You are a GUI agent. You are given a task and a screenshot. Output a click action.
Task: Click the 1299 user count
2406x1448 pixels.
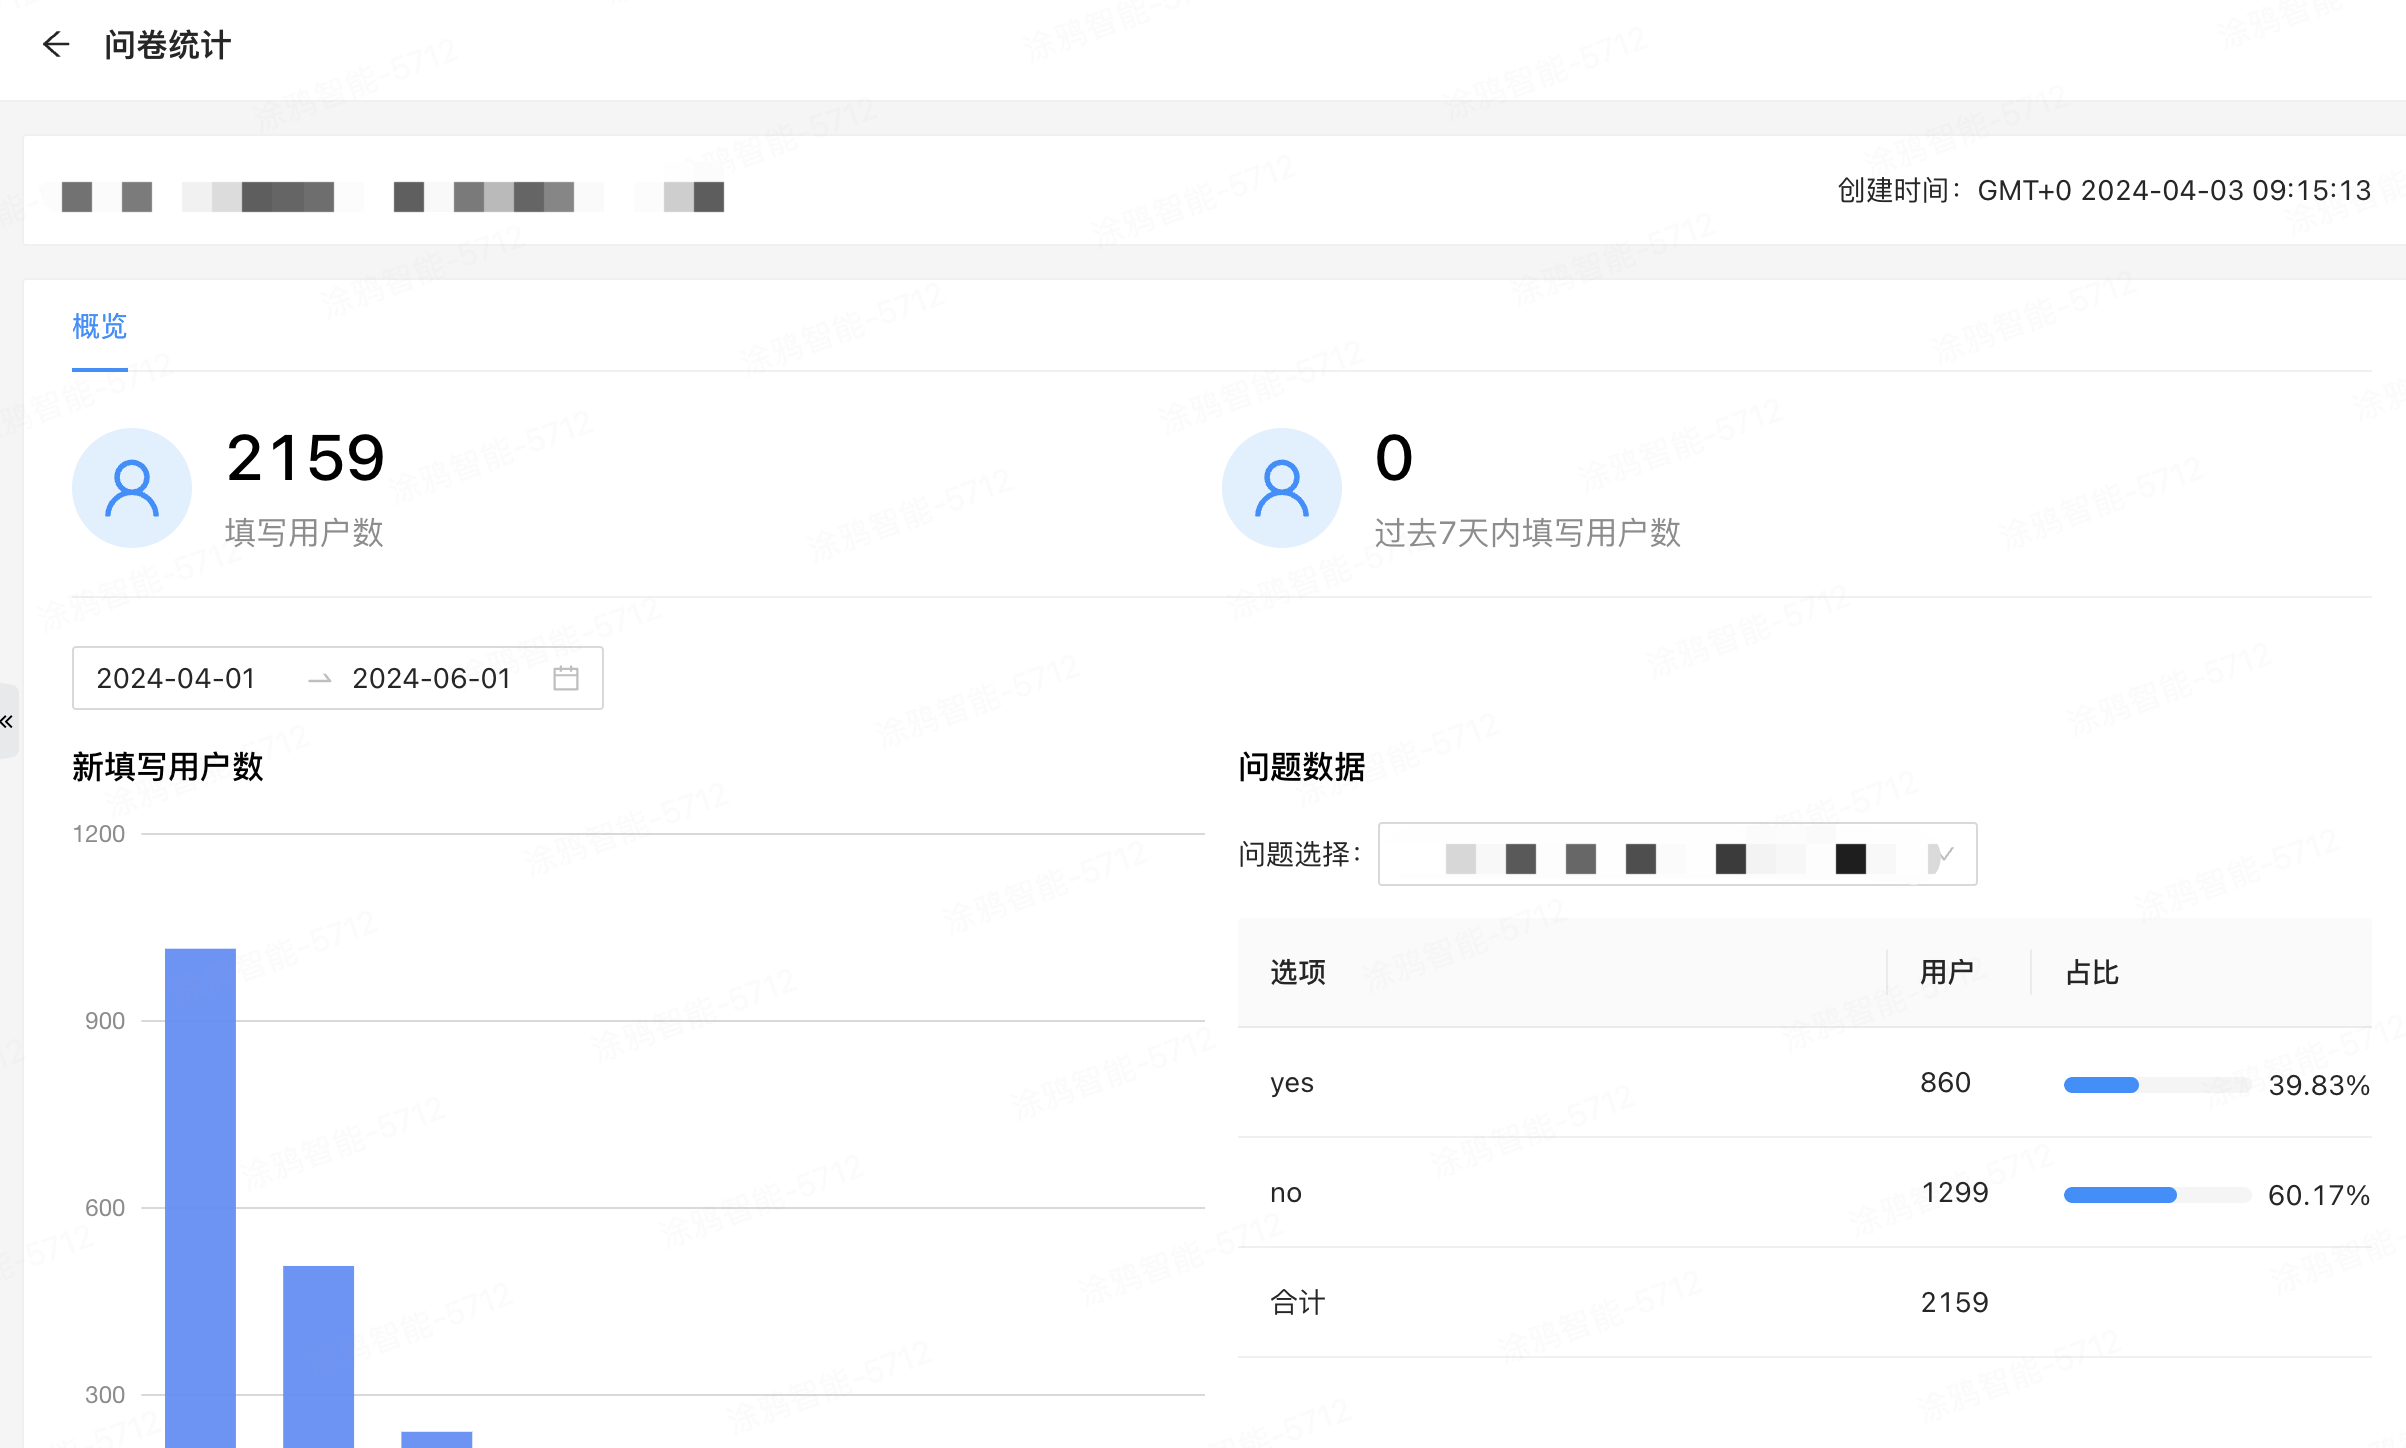pyautogui.click(x=1955, y=1192)
